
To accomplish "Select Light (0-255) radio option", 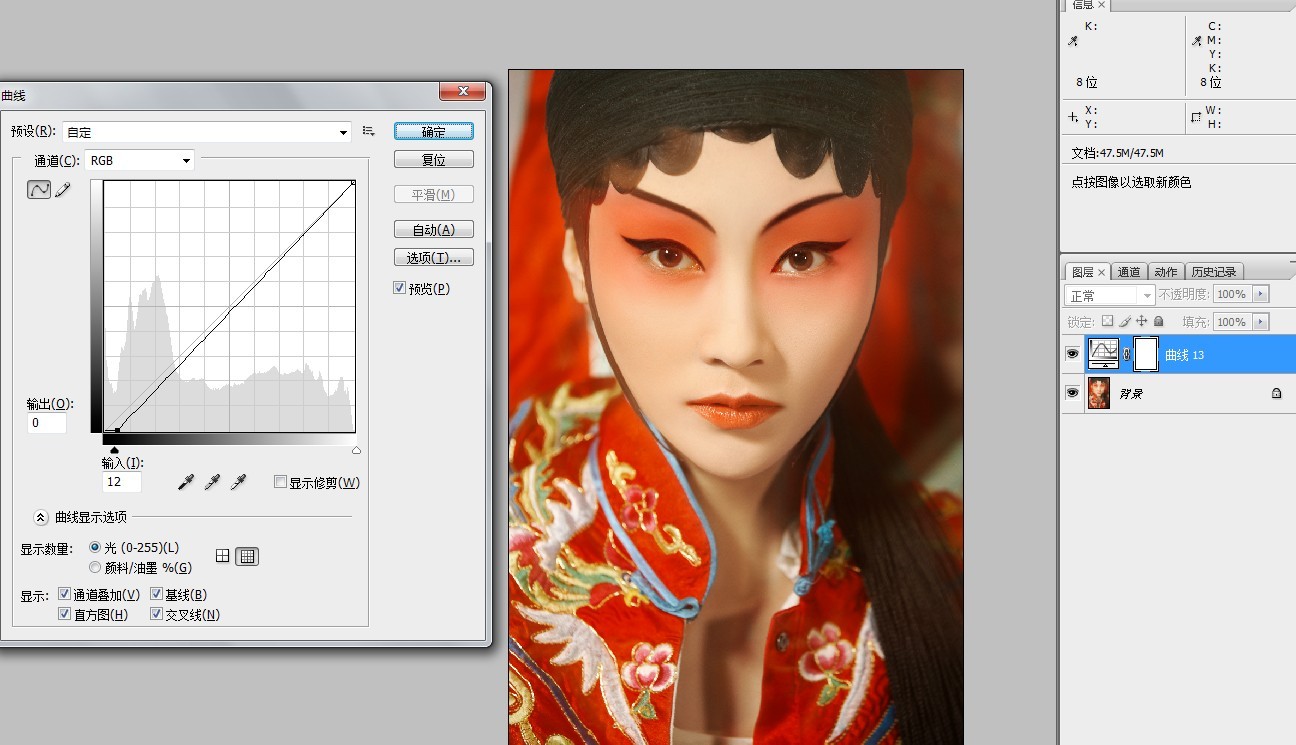I will [95, 547].
